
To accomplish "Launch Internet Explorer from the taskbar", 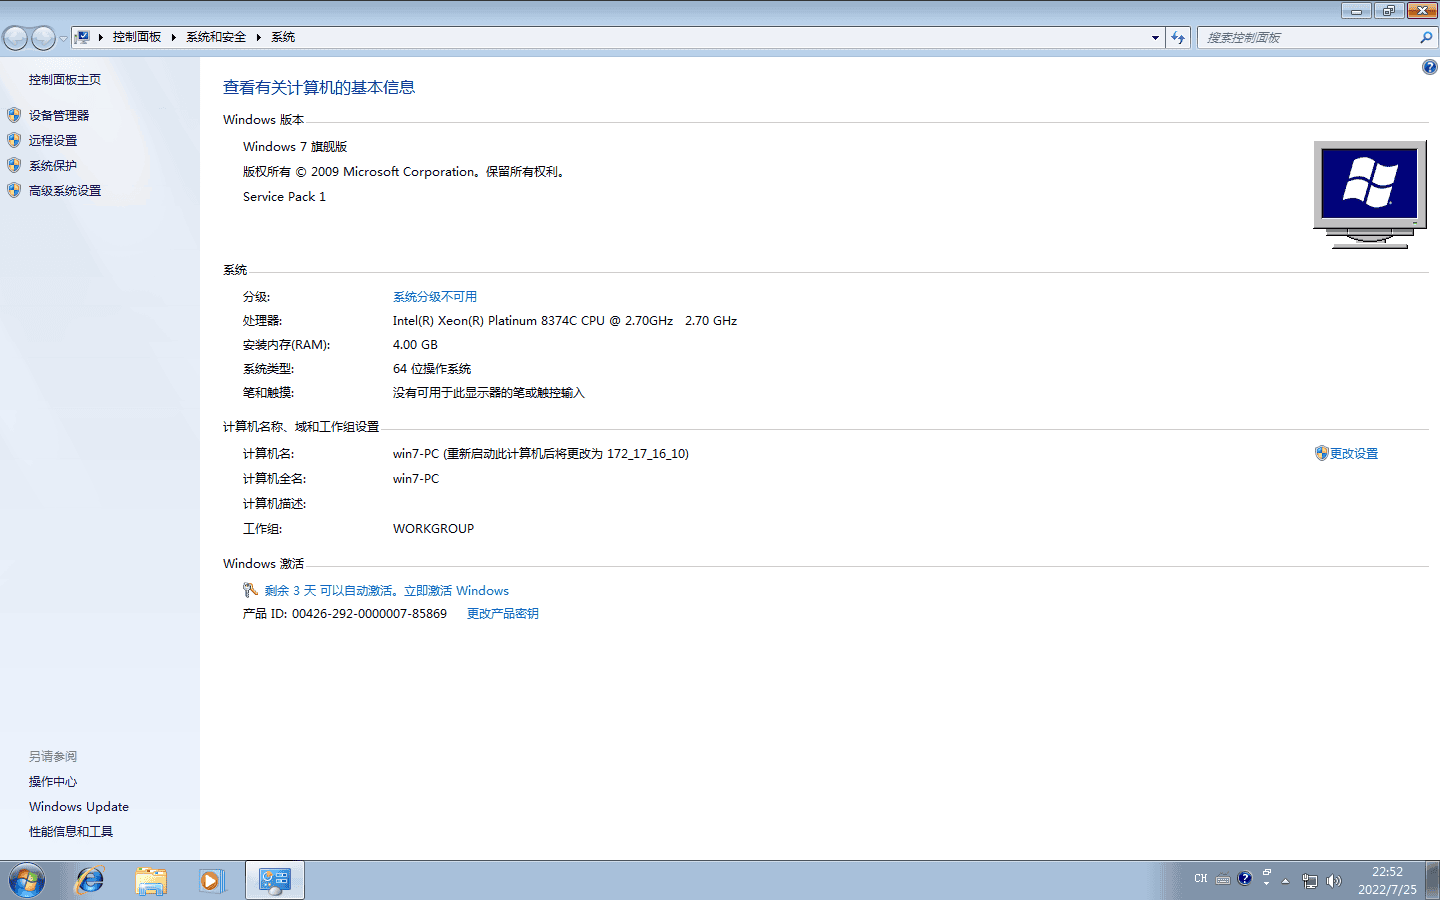I will (x=90, y=881).
